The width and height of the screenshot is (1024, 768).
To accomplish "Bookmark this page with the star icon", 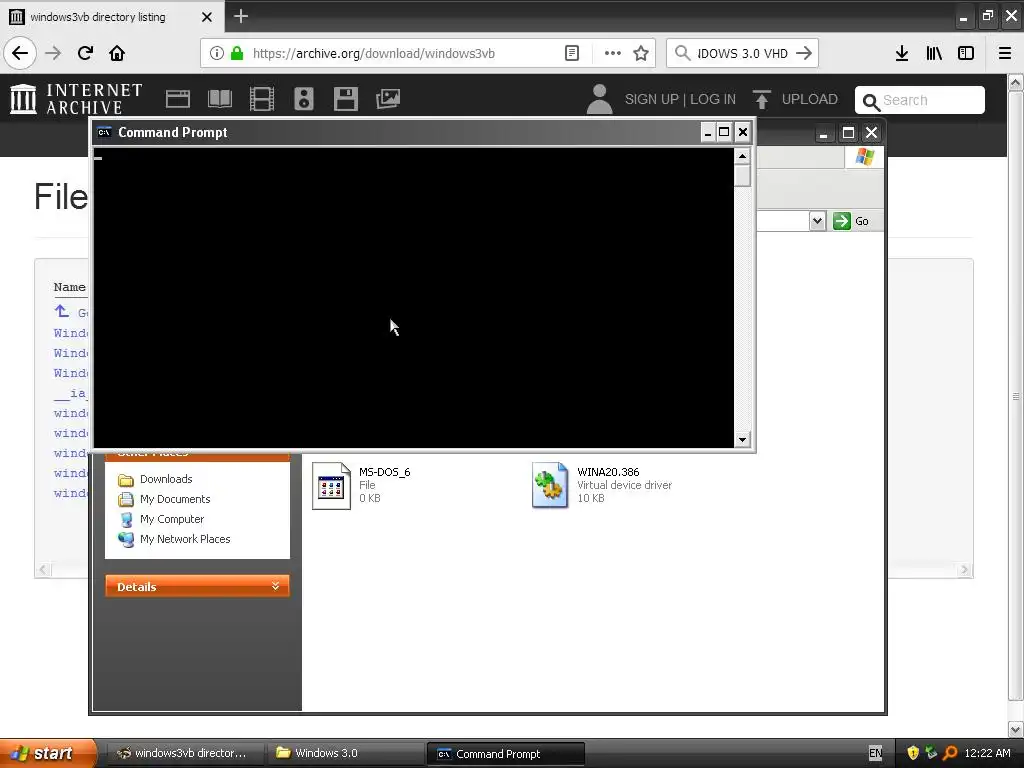I will coord(641,53).
